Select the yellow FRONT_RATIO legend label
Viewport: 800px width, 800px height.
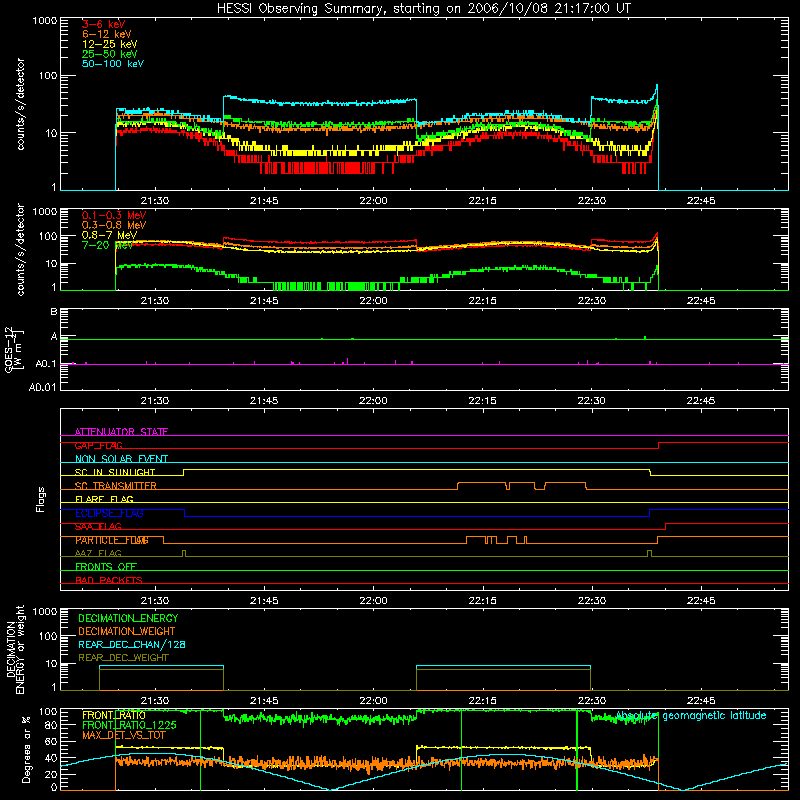(114, 715)
